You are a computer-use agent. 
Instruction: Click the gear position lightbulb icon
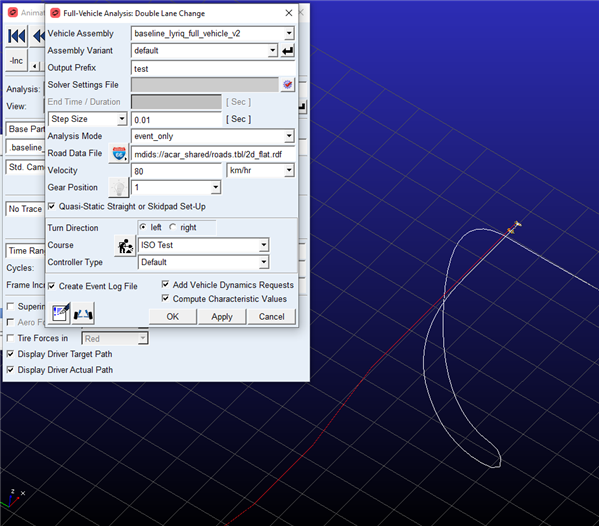119,188
